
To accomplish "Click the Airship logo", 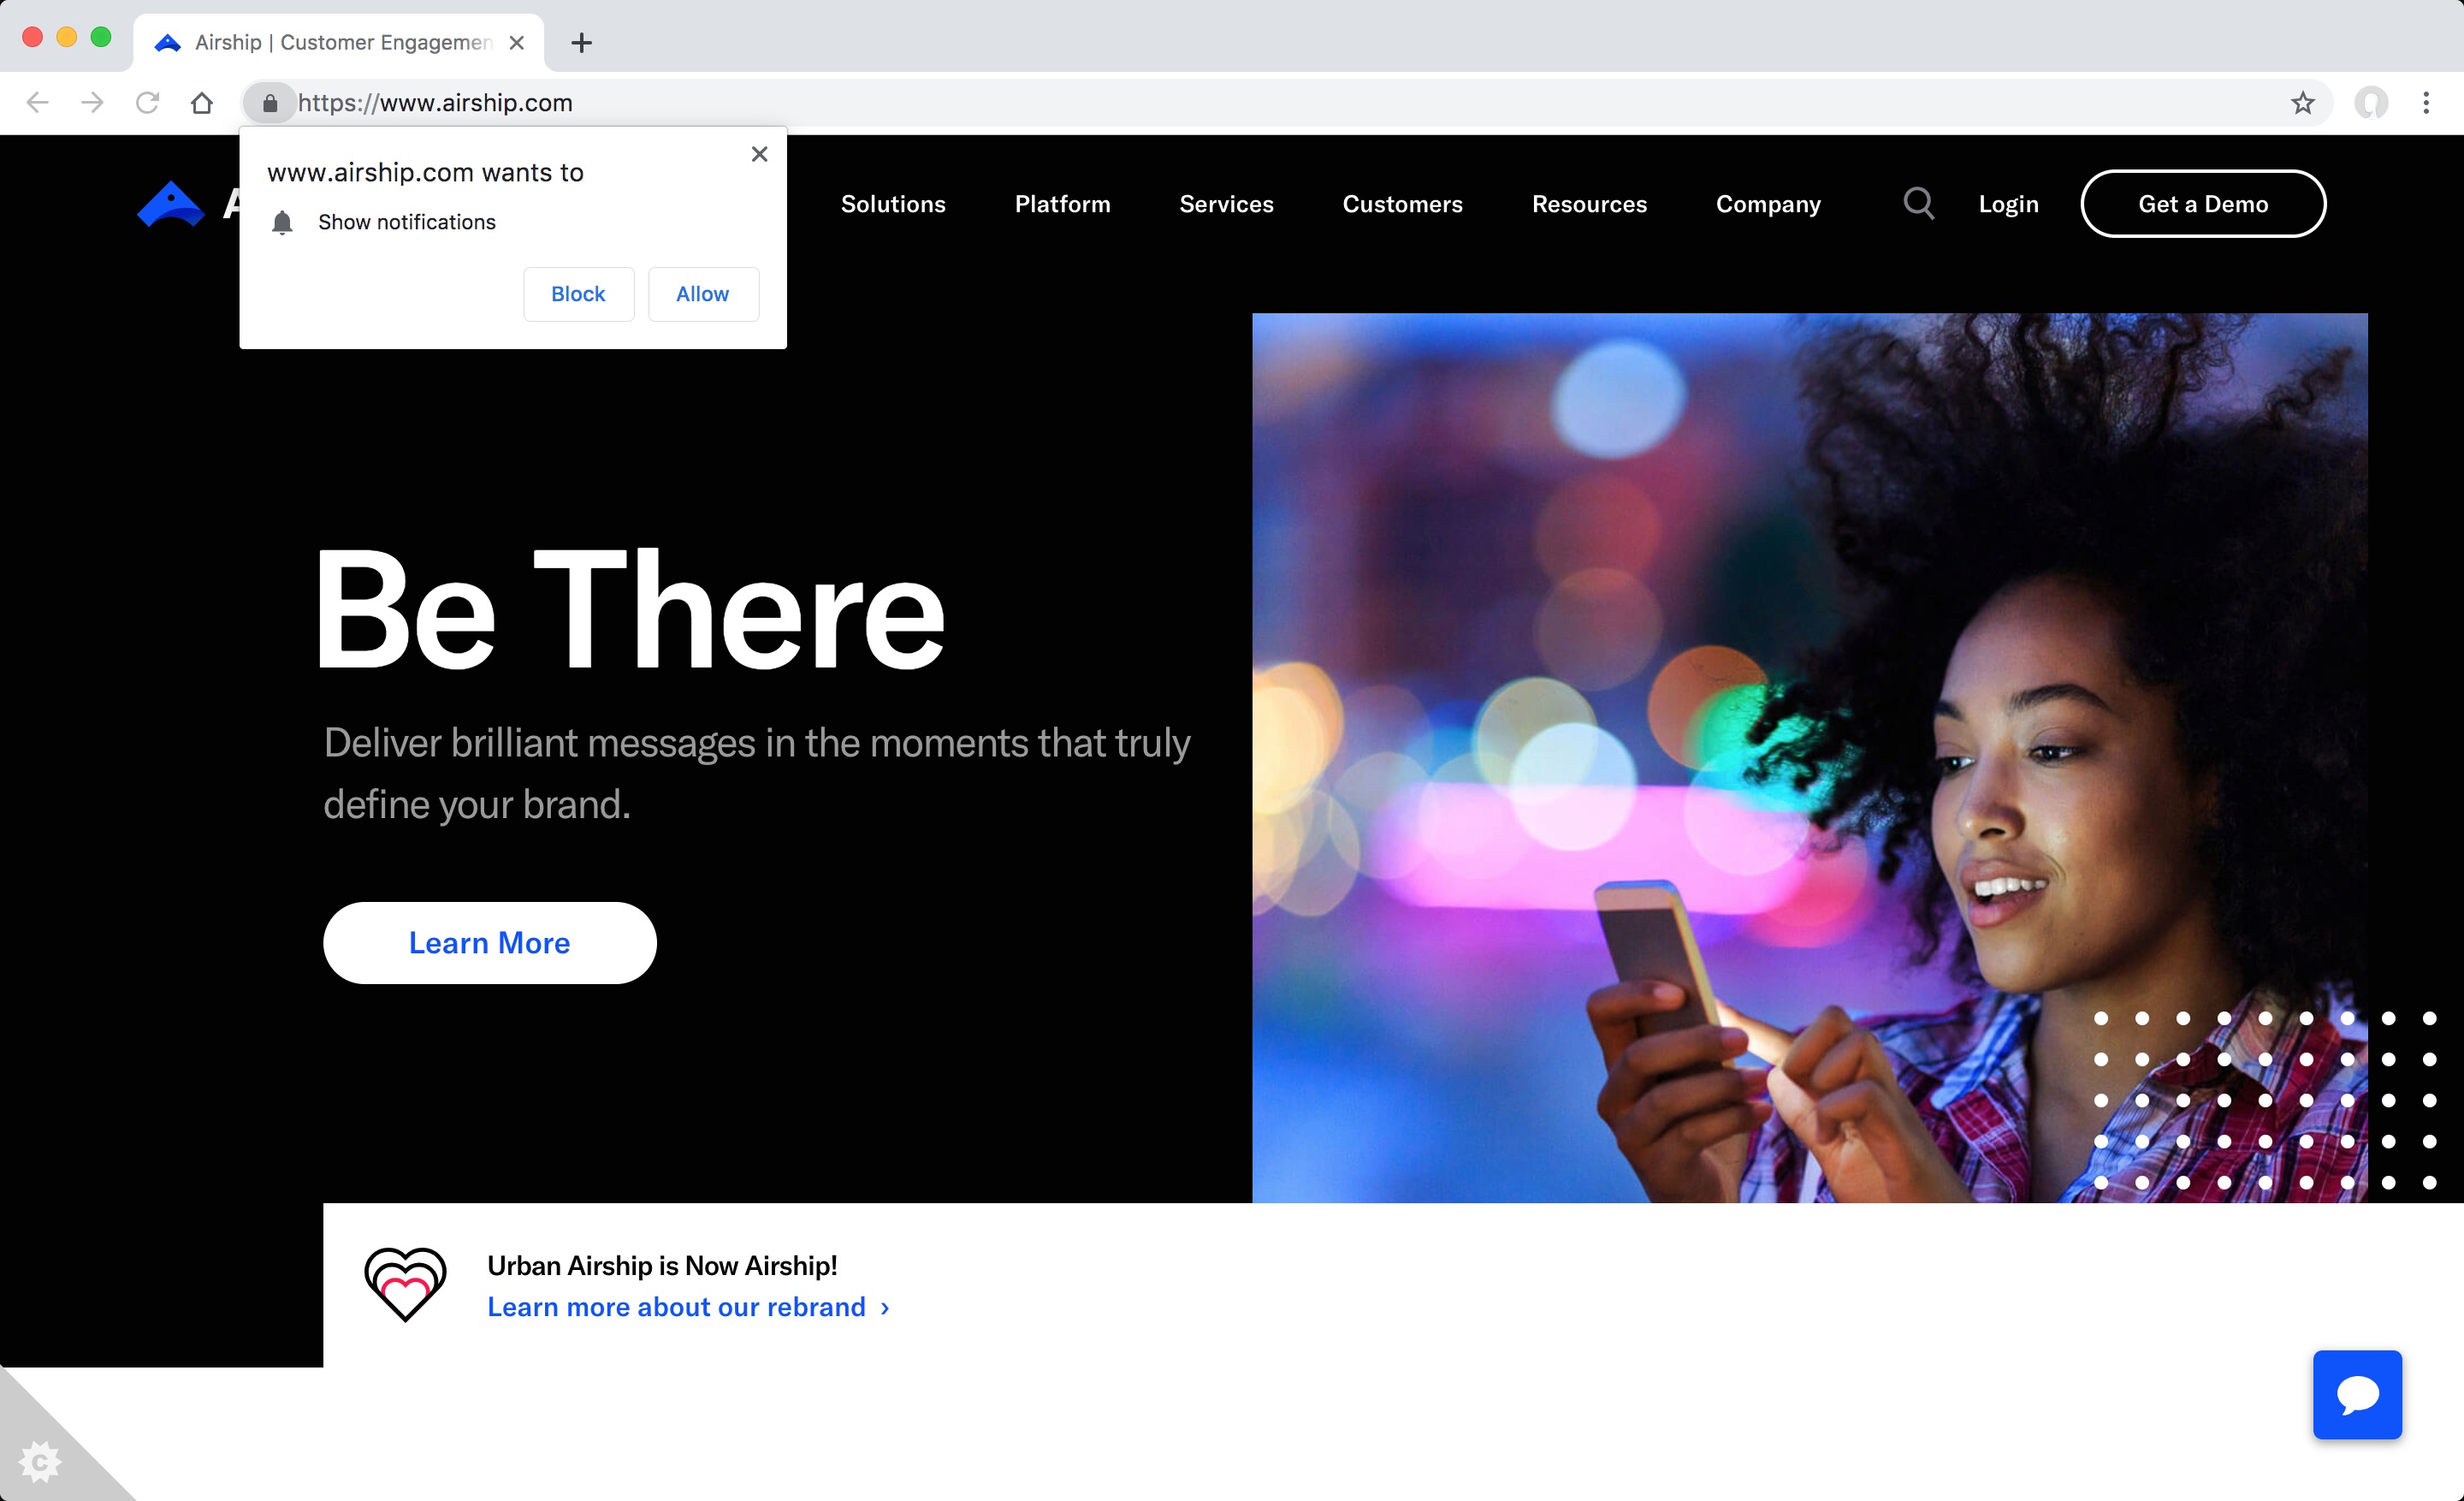I will pyautogui.click(x=171, y=204).
